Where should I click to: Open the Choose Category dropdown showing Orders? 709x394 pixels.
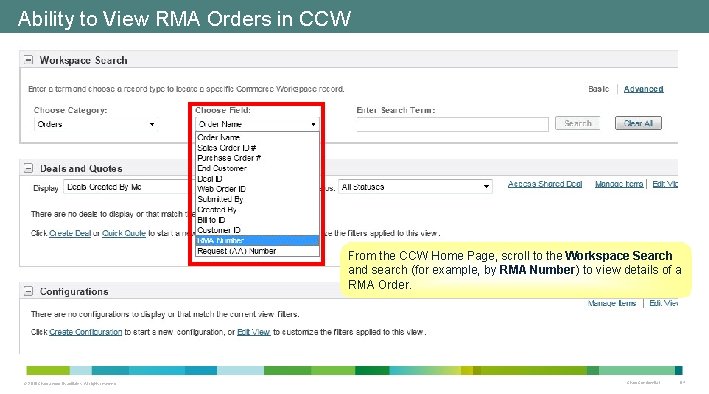[95, 124]
